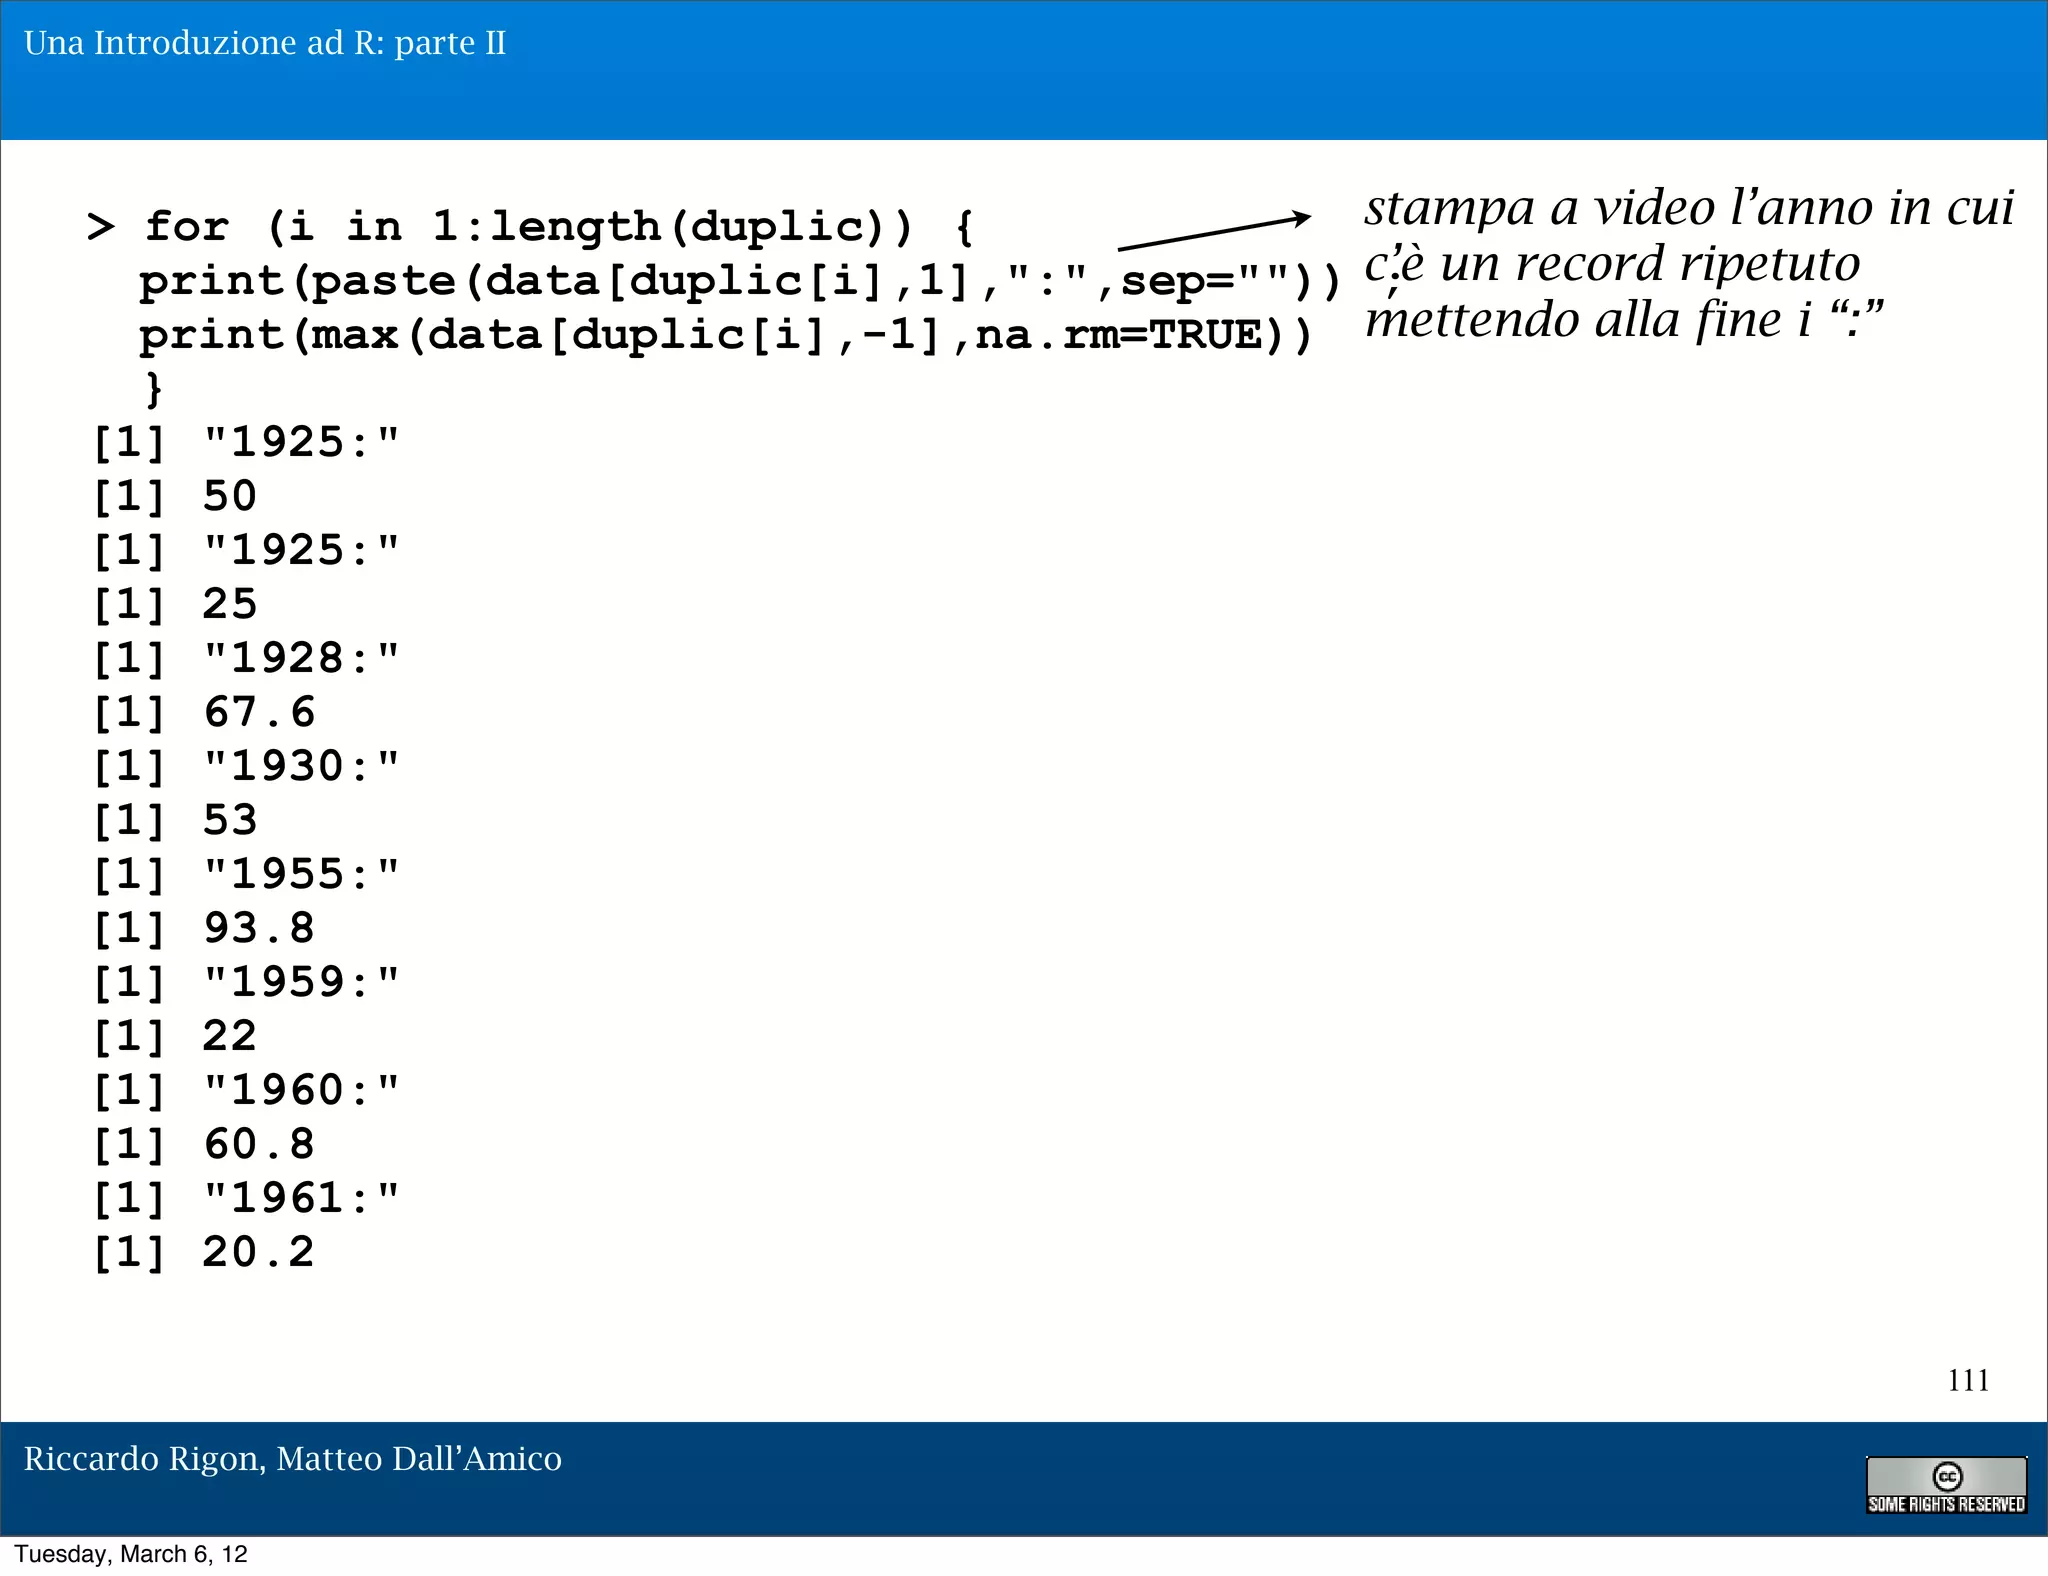This screenshot has width=2048, height=1576.
Task: Click the first "1925:" output line
Action: [x=246, y=443]
